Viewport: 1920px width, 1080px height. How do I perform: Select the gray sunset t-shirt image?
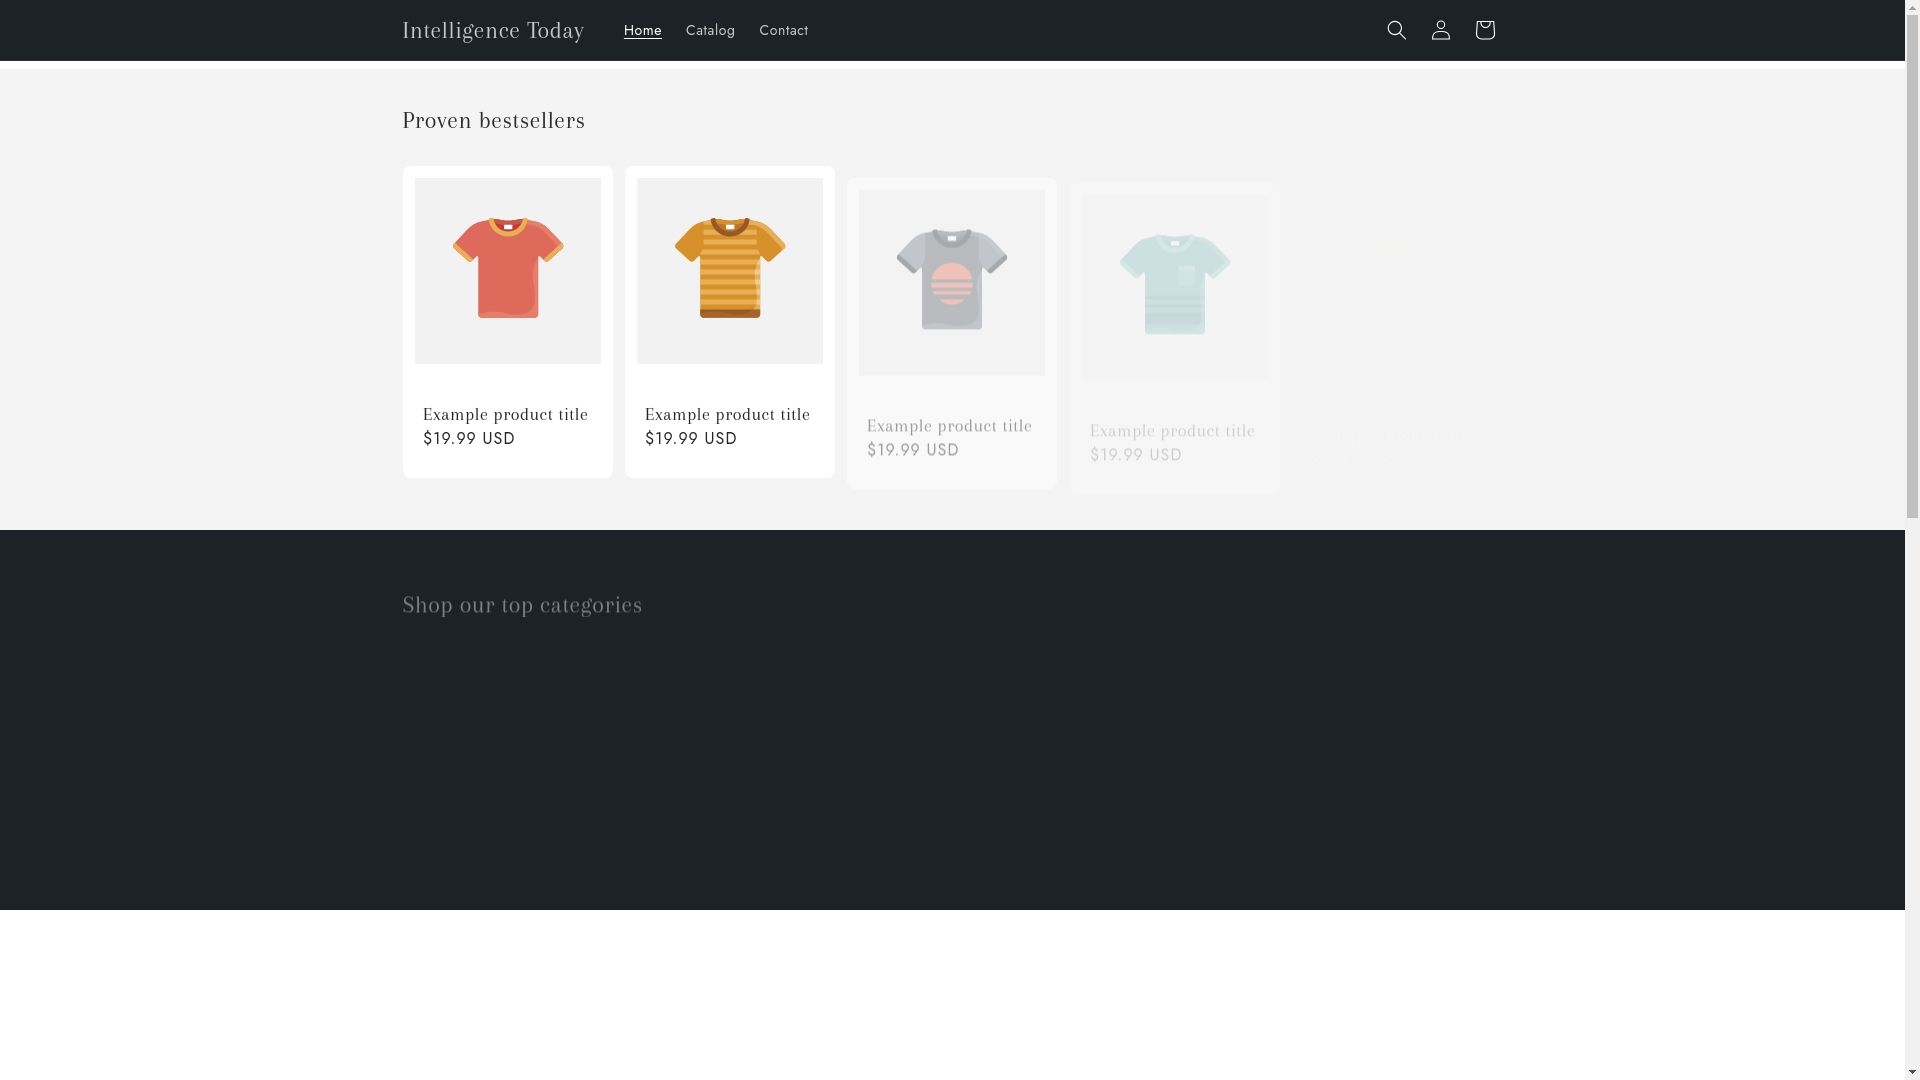952,282
